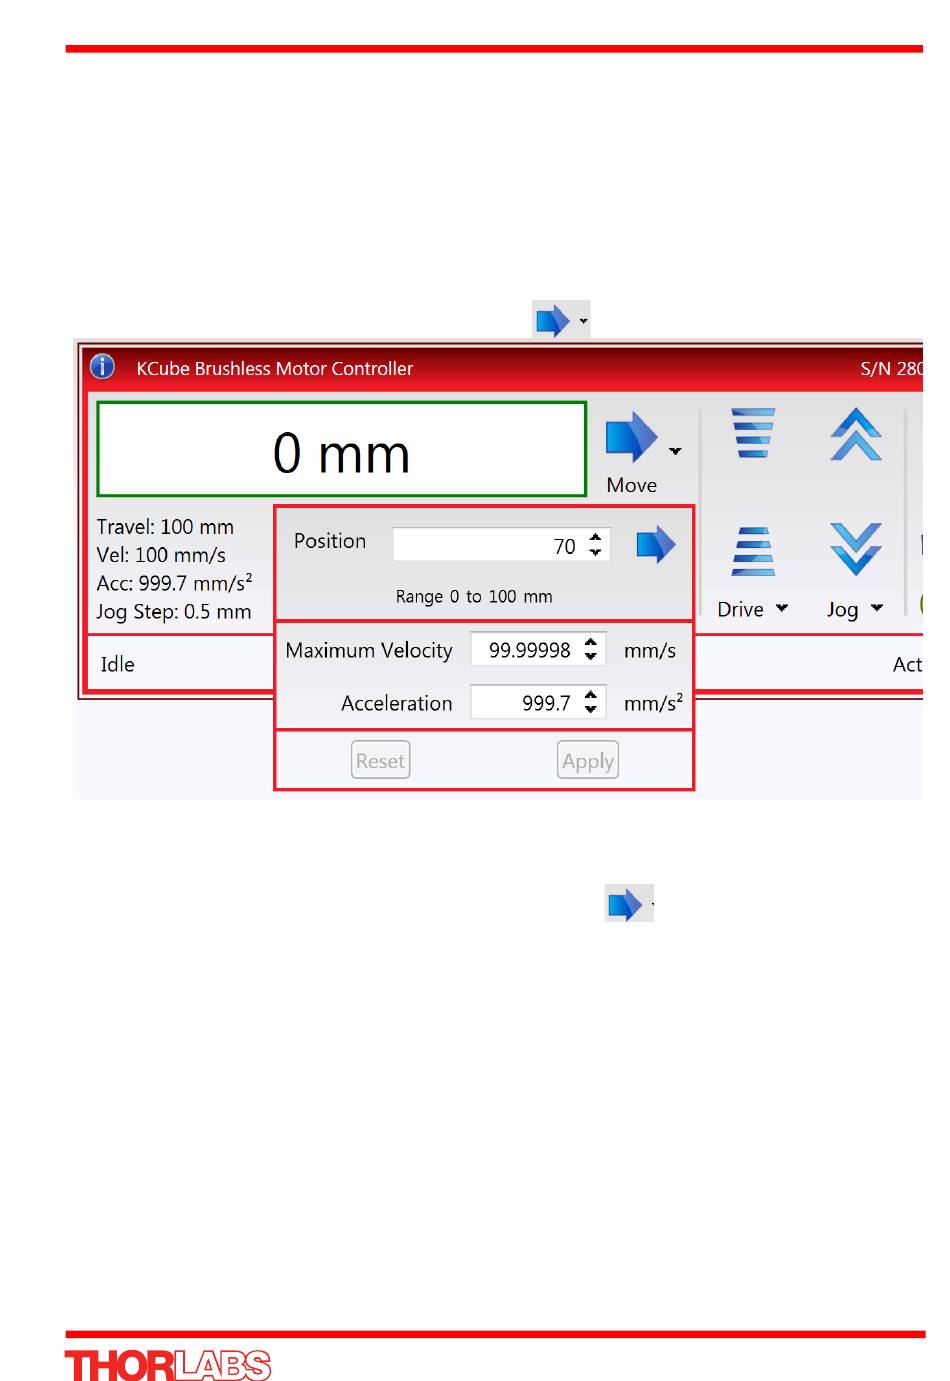Image resolution: width=950 pixels, height=1381 pixels.
Task: Click the info icon in the controller title bar
Action: pos(103,367)
